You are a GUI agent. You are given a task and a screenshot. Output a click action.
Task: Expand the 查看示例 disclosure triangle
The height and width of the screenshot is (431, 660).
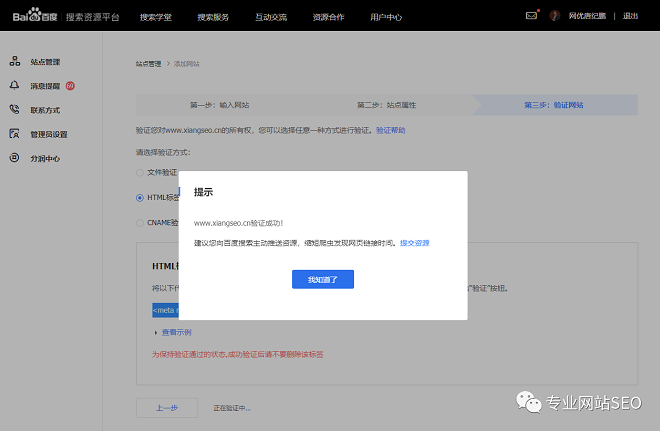156,333
